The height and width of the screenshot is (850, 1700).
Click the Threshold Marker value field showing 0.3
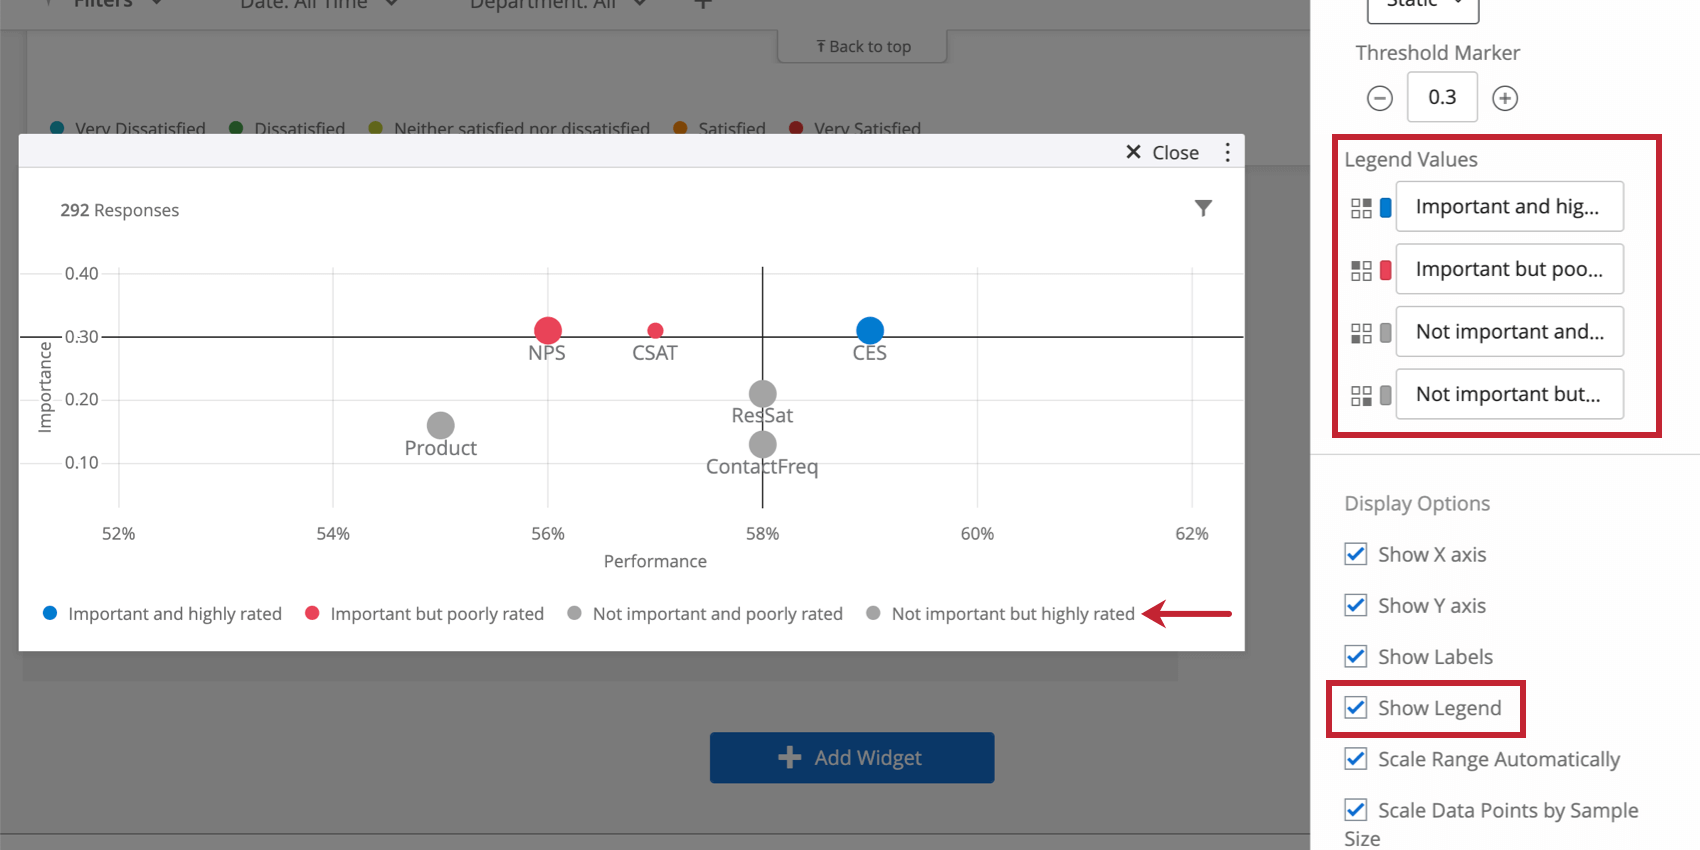(x=1442, y=97)
